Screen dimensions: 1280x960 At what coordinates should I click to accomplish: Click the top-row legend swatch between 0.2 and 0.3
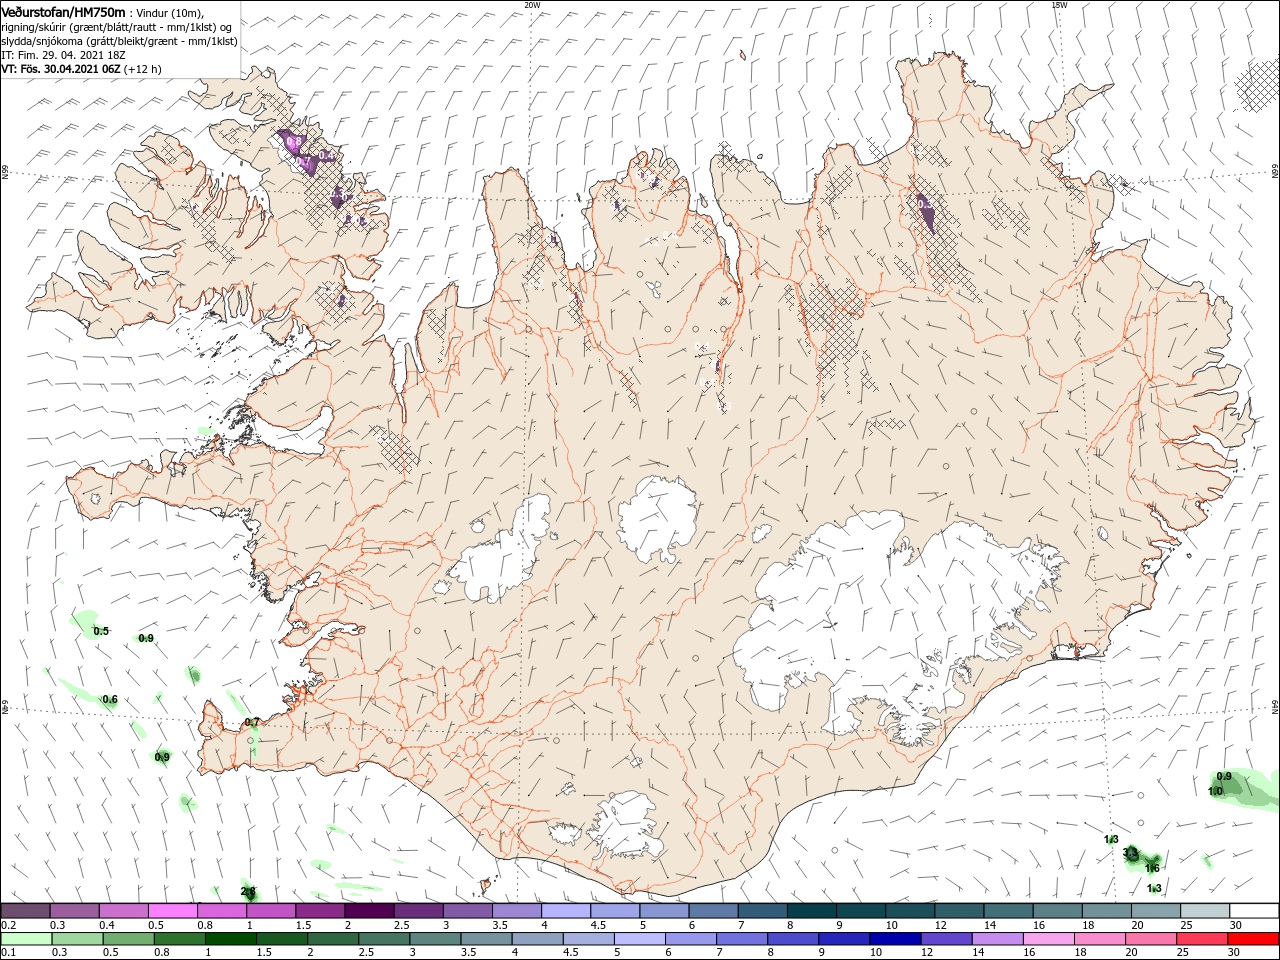tap(25, 911)
